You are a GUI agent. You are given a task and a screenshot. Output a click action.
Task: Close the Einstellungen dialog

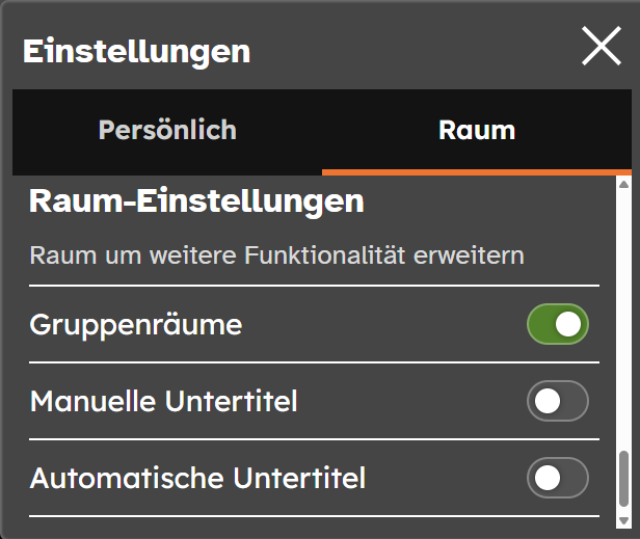(601, 47)
